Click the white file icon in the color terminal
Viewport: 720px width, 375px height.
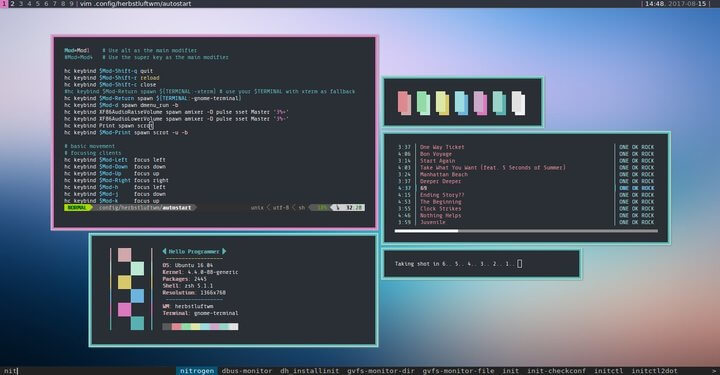coord(518,103)
